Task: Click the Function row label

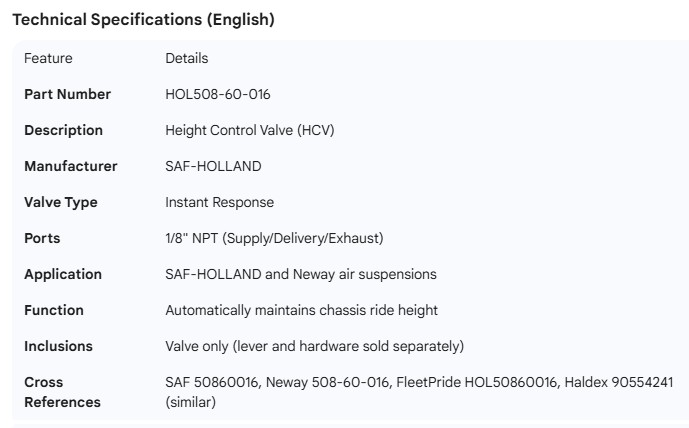Action: (x=54, y=310)
